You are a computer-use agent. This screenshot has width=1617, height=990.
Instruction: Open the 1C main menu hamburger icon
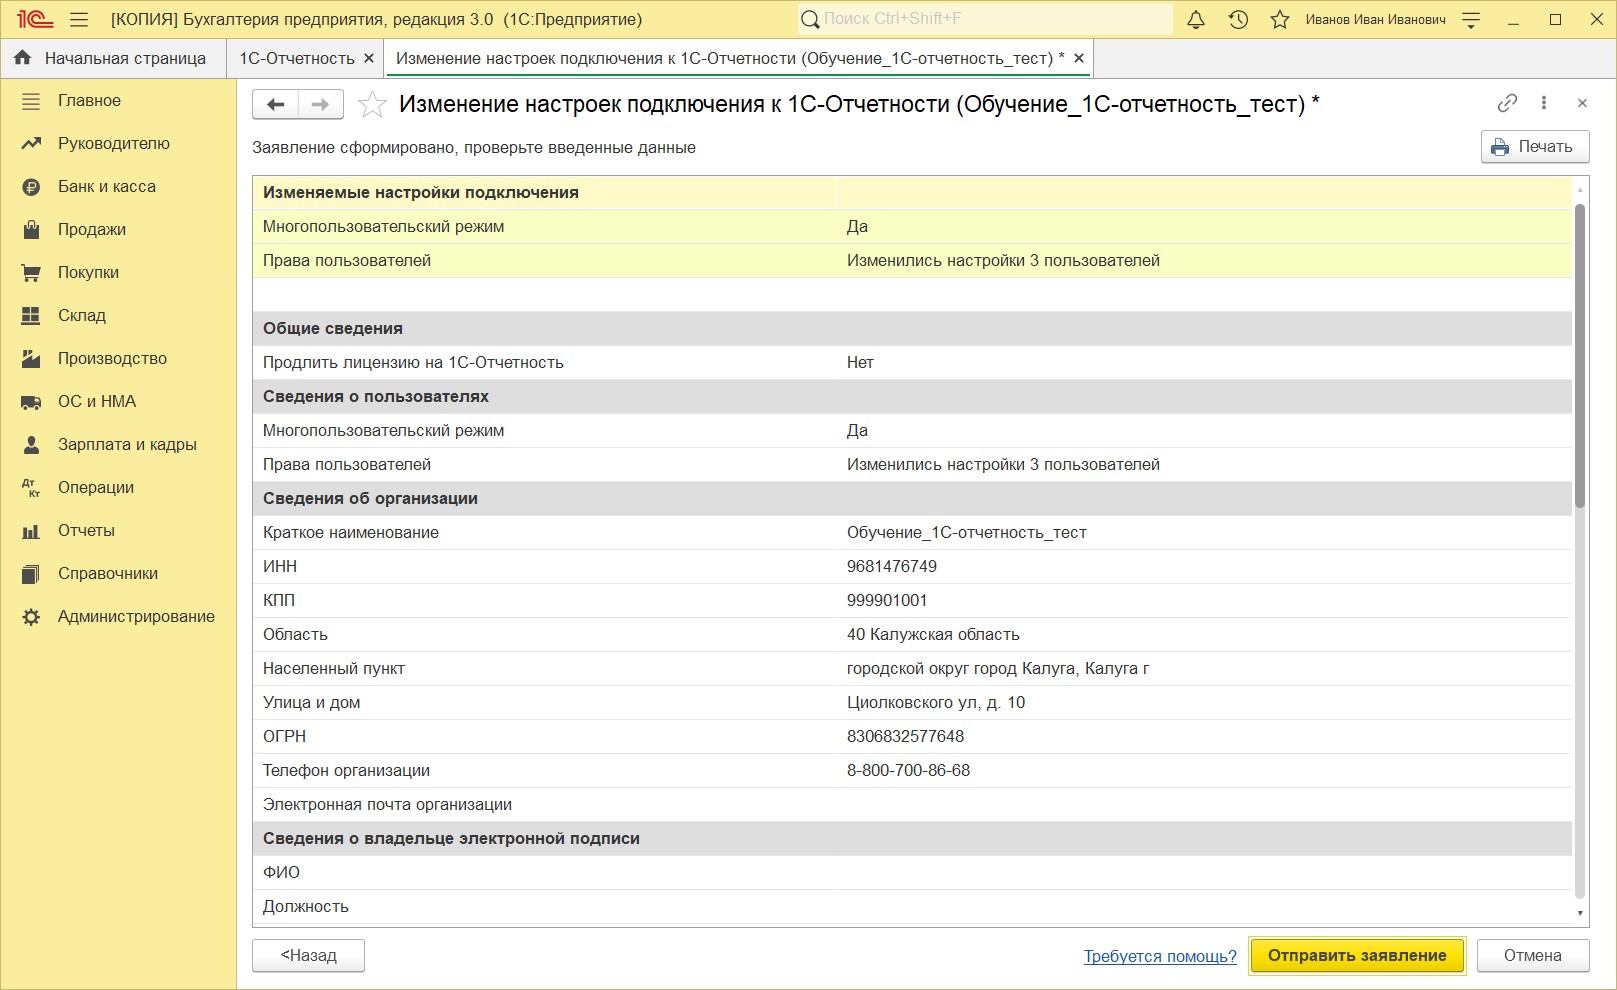click(x=79, y=20)
